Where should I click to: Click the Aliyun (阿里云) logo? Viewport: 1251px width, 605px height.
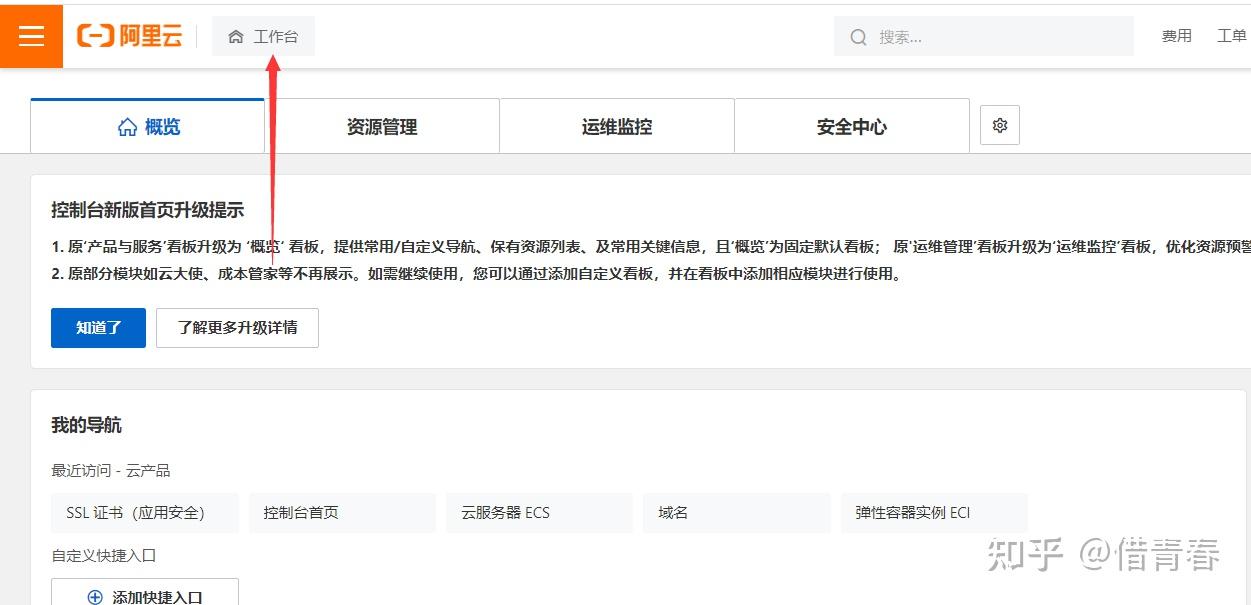(130, 35)
